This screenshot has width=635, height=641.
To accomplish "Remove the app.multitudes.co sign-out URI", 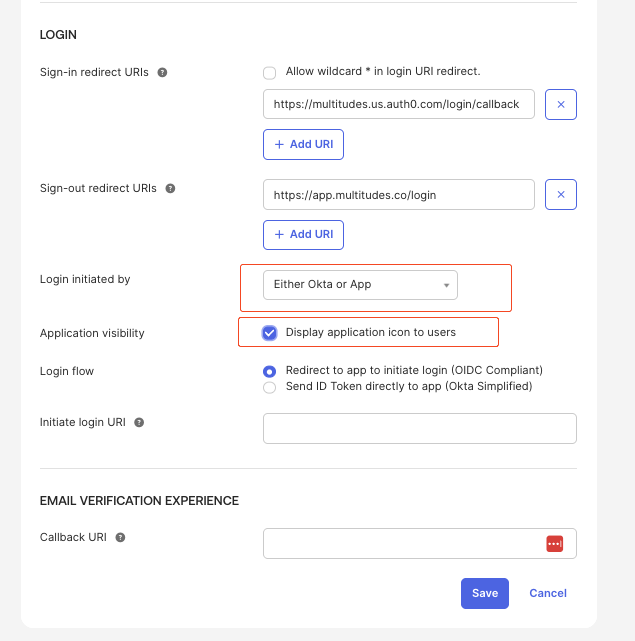I will (x=560, y=195).
